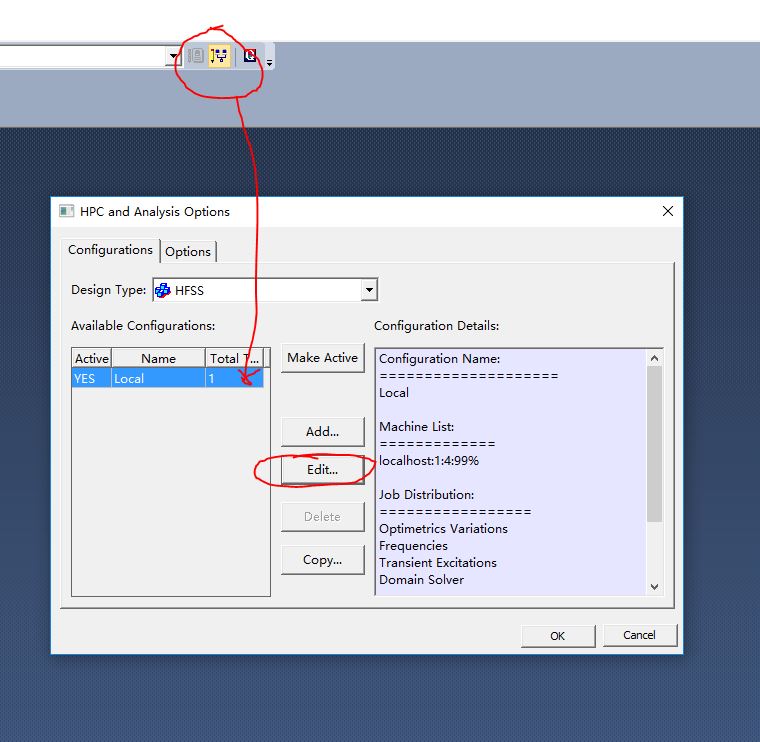Click the HPC dialog title bar icon

(x=66, y=211)
